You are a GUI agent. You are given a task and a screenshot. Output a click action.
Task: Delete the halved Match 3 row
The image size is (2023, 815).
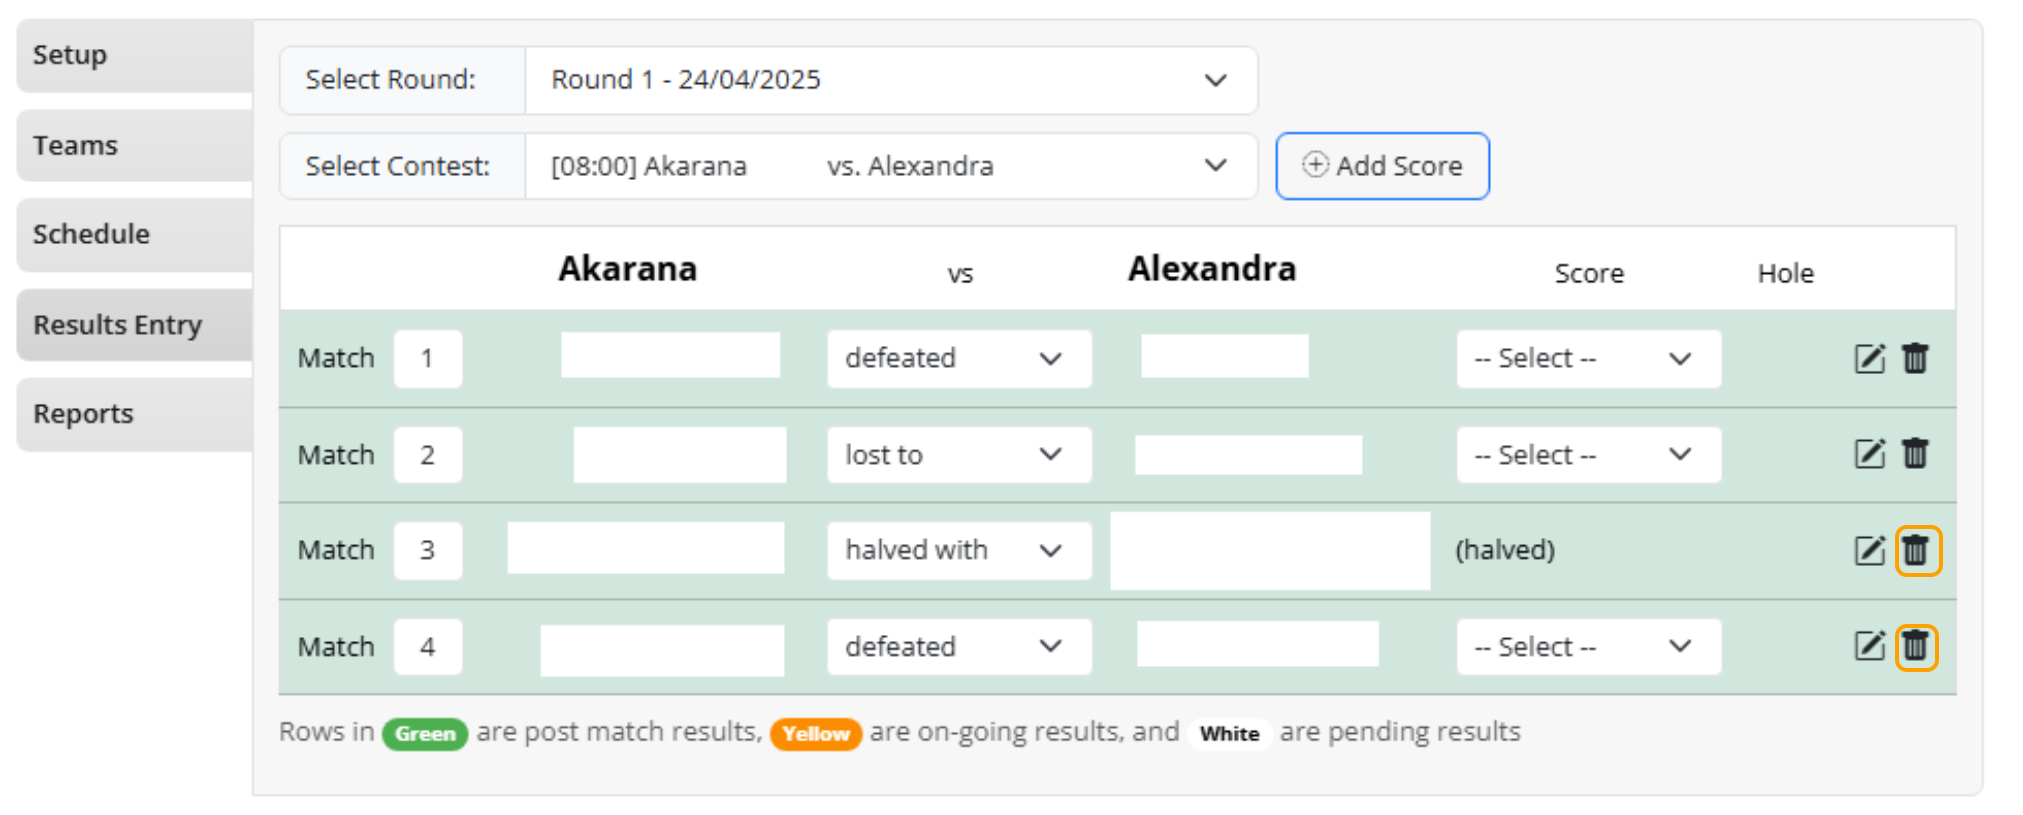1917,551
